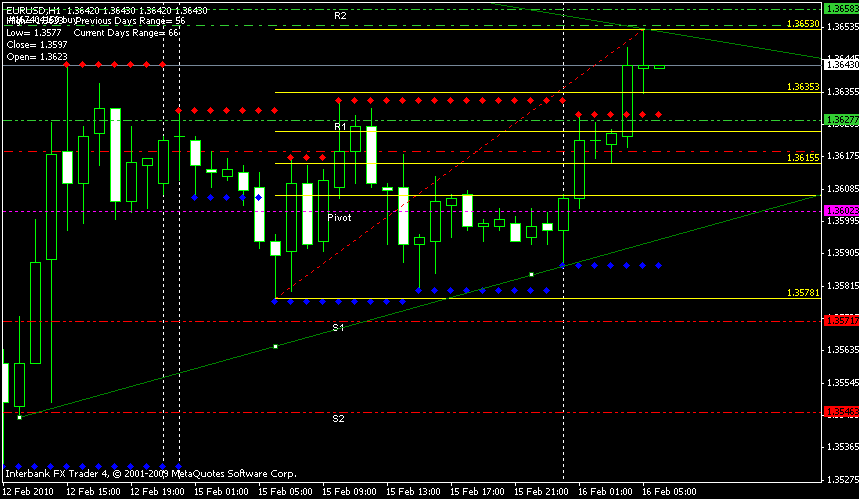Image resolution: width=859 pixels, height=499 pixels.
Task: Click the '12 Feb 15:00' time axis label
Action: tap(93, 492)
